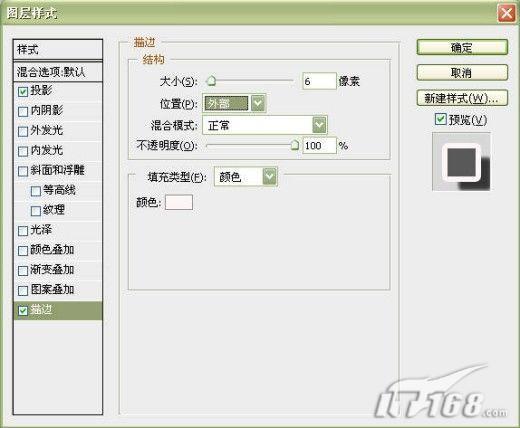Uncheck the 描边 stroke checkbox

pyautogui.click(x=23, y=311)
